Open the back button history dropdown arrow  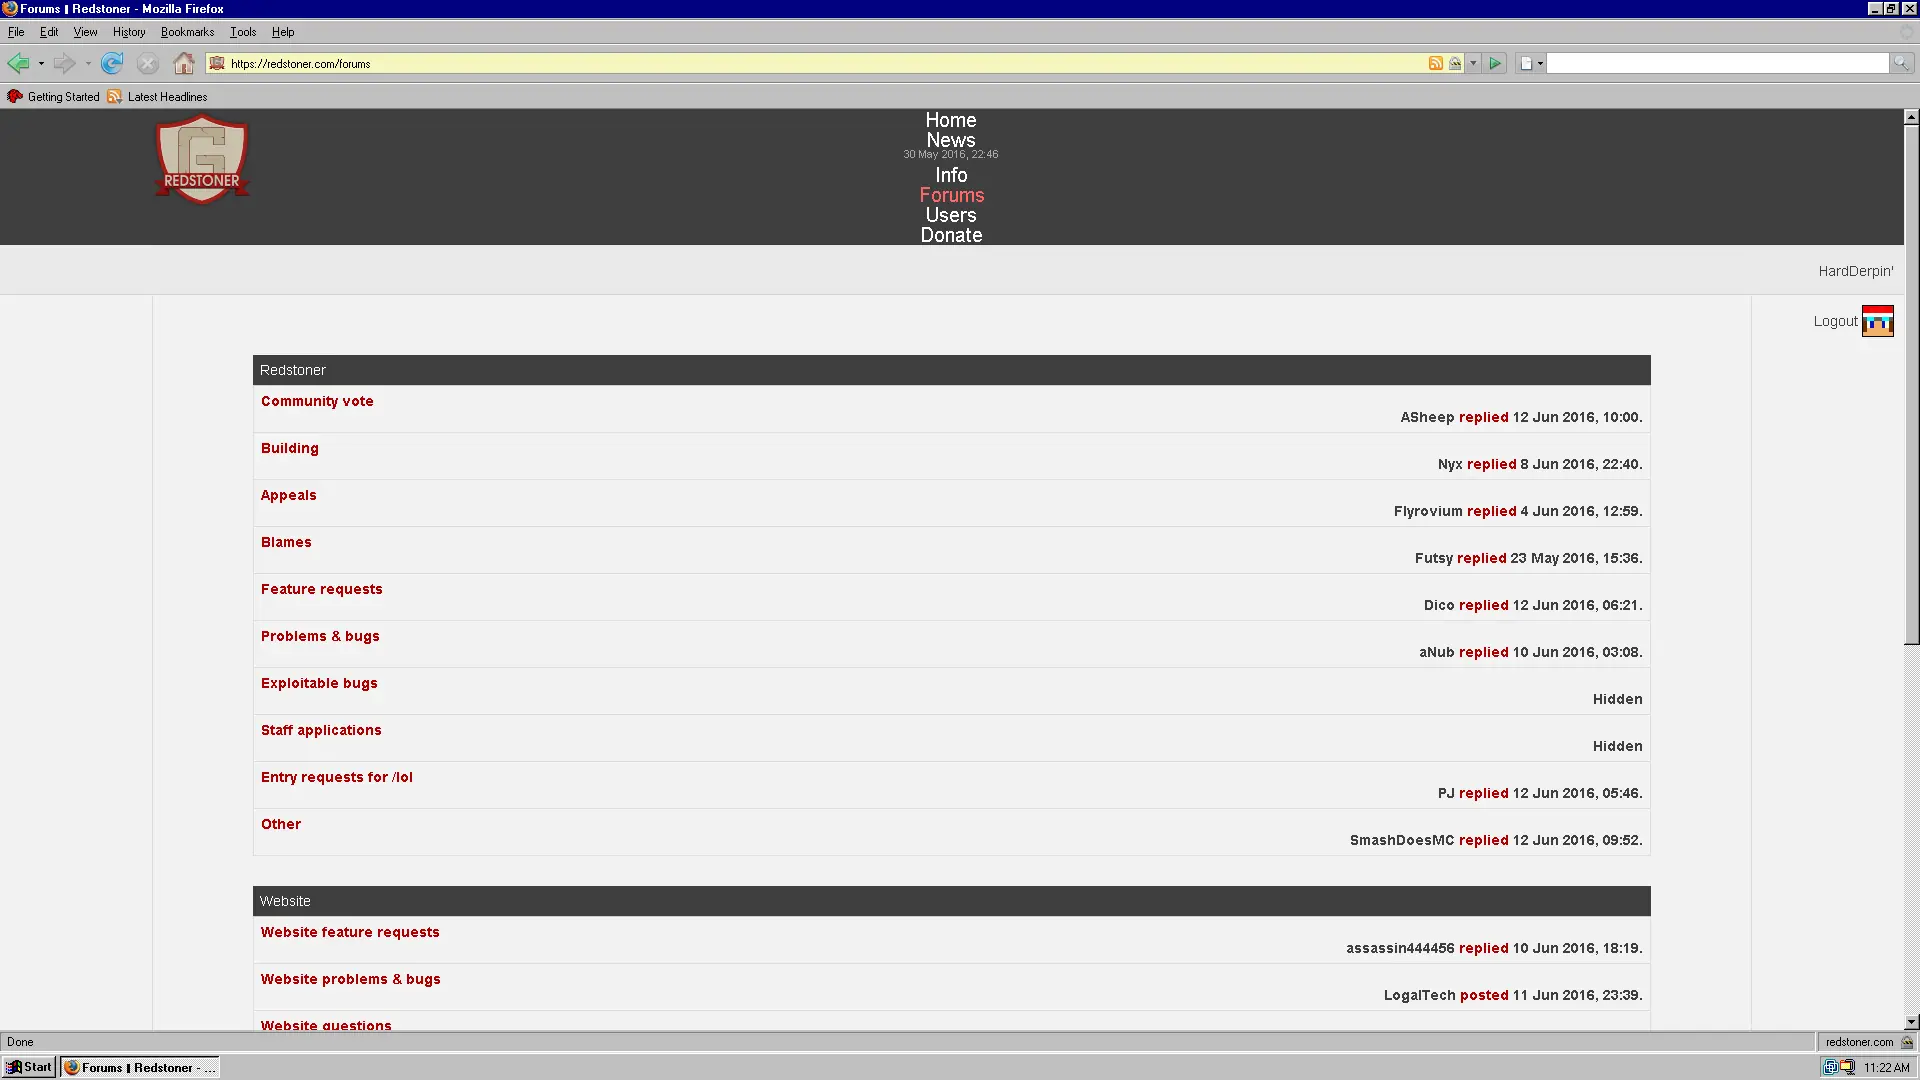[41, 63]
